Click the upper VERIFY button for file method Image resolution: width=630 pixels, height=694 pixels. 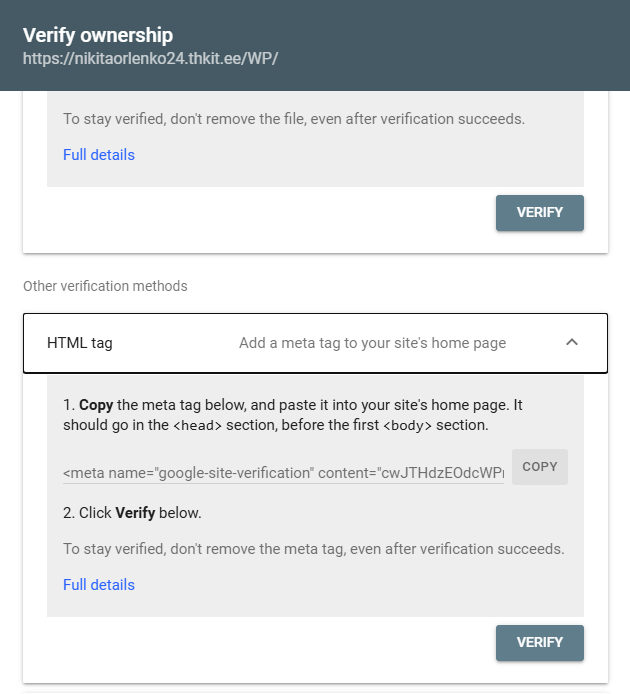pos(539,212)
